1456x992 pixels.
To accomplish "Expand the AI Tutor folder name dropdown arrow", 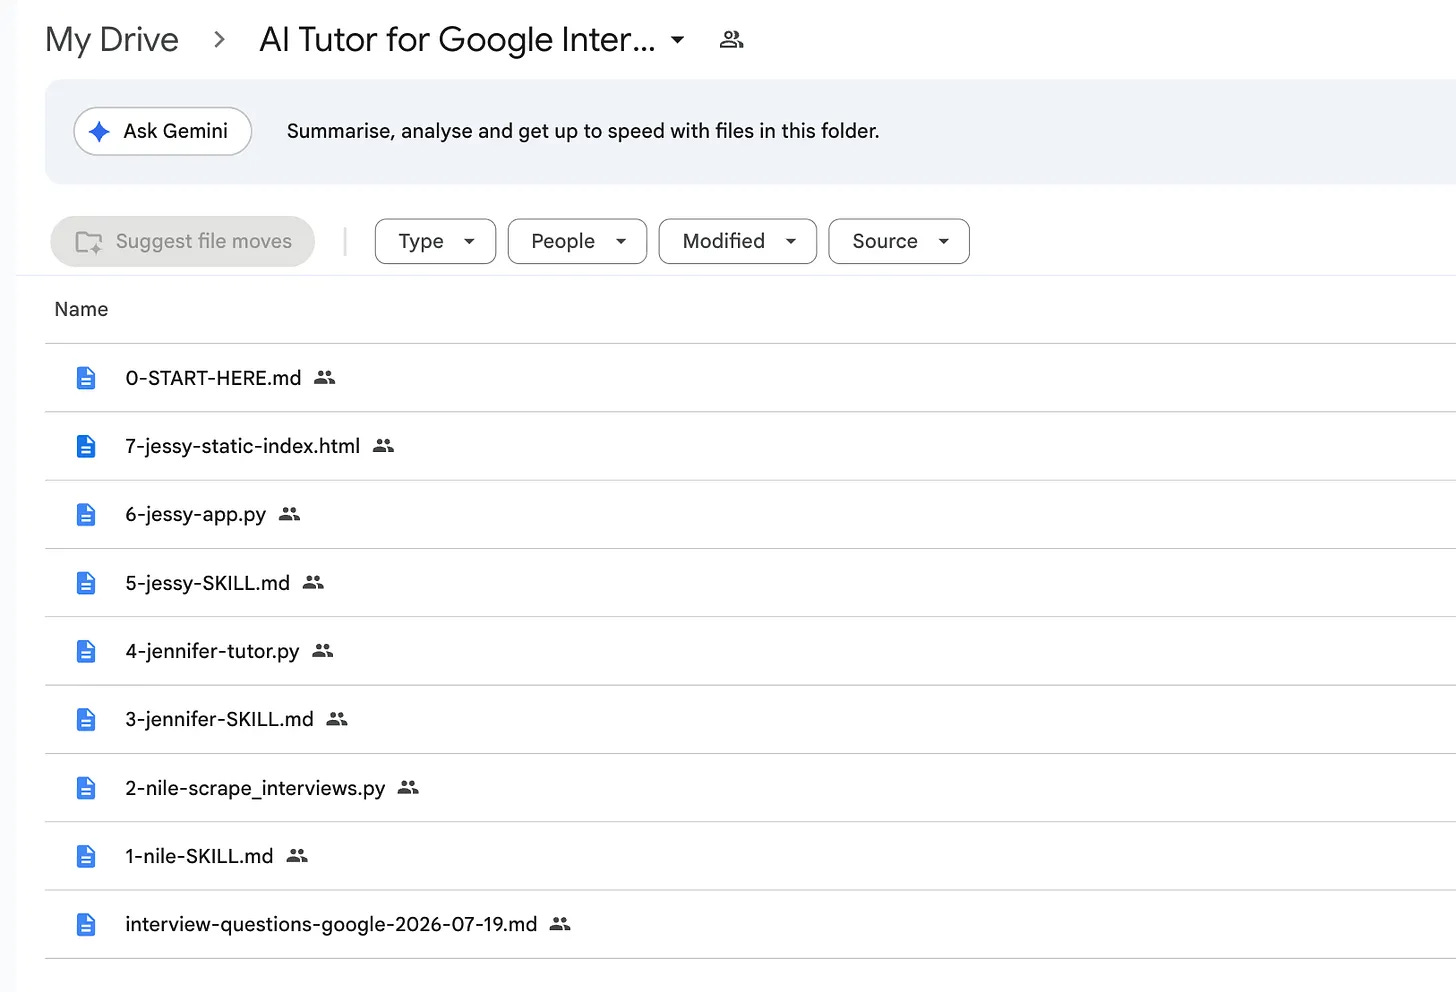I will 677,40.
